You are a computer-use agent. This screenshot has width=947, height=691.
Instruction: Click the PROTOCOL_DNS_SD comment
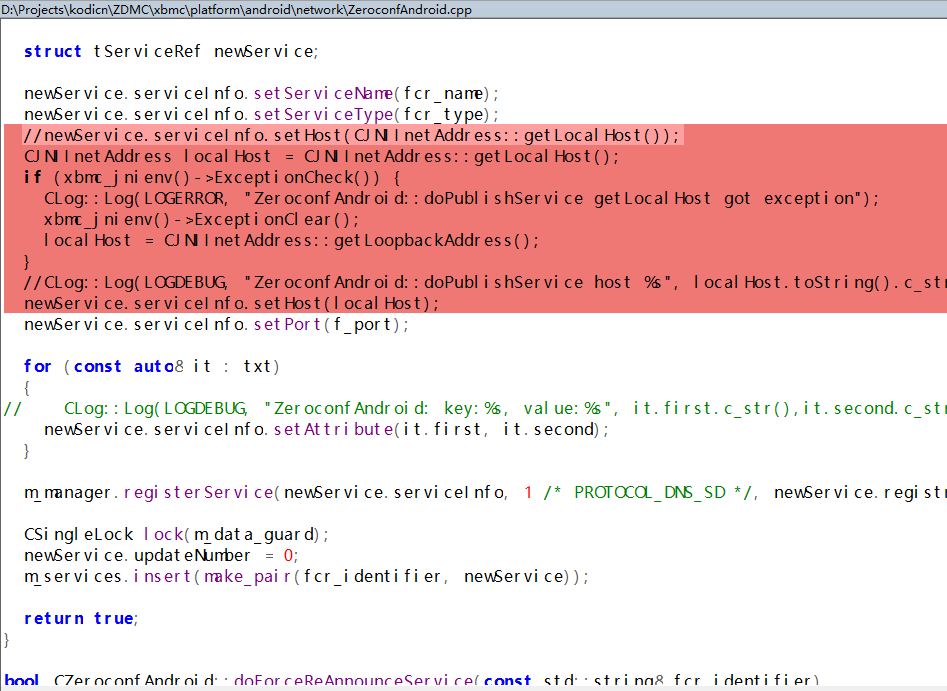click(649, 492)
